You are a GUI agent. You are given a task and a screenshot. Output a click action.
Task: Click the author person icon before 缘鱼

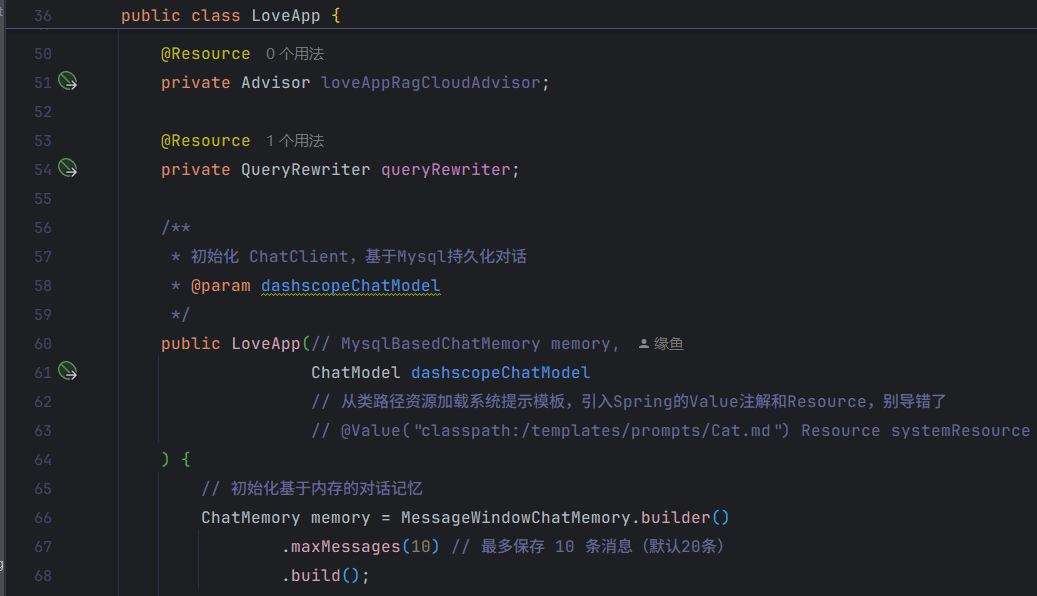(644, 344)
